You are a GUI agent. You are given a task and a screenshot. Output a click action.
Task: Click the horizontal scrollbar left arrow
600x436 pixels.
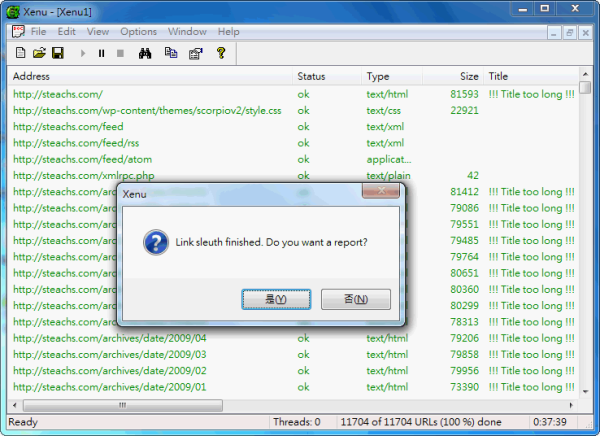click(15, 405)
